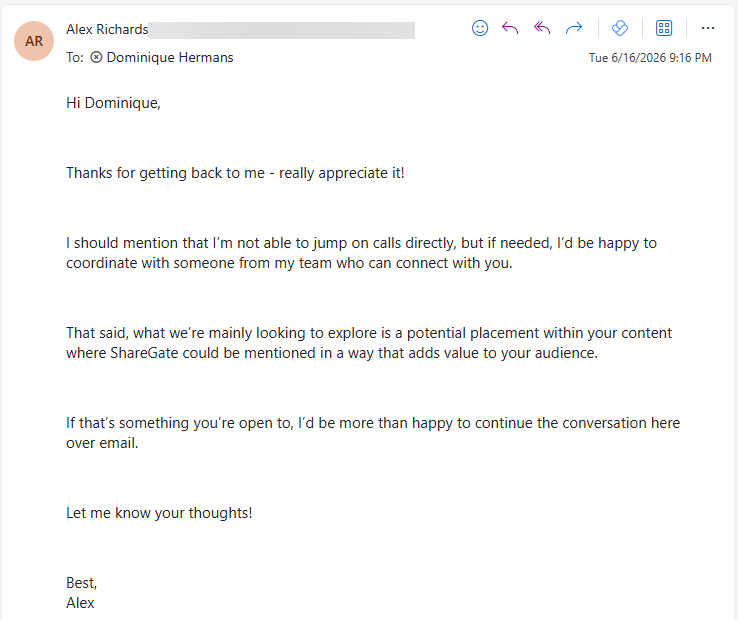Expand the More actions ellipsis menu

point(707,28)
